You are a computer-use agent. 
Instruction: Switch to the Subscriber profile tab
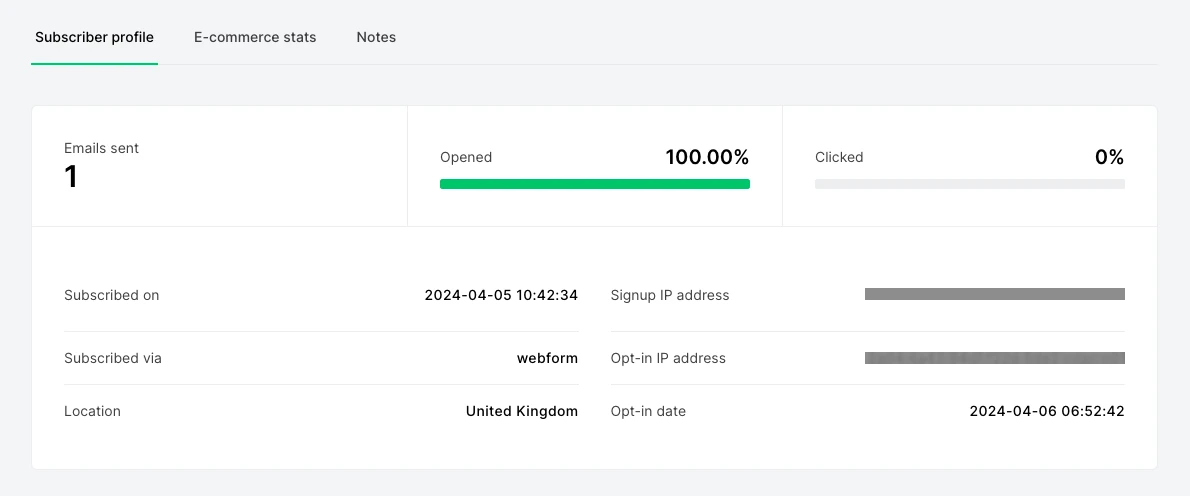point(94,38)
